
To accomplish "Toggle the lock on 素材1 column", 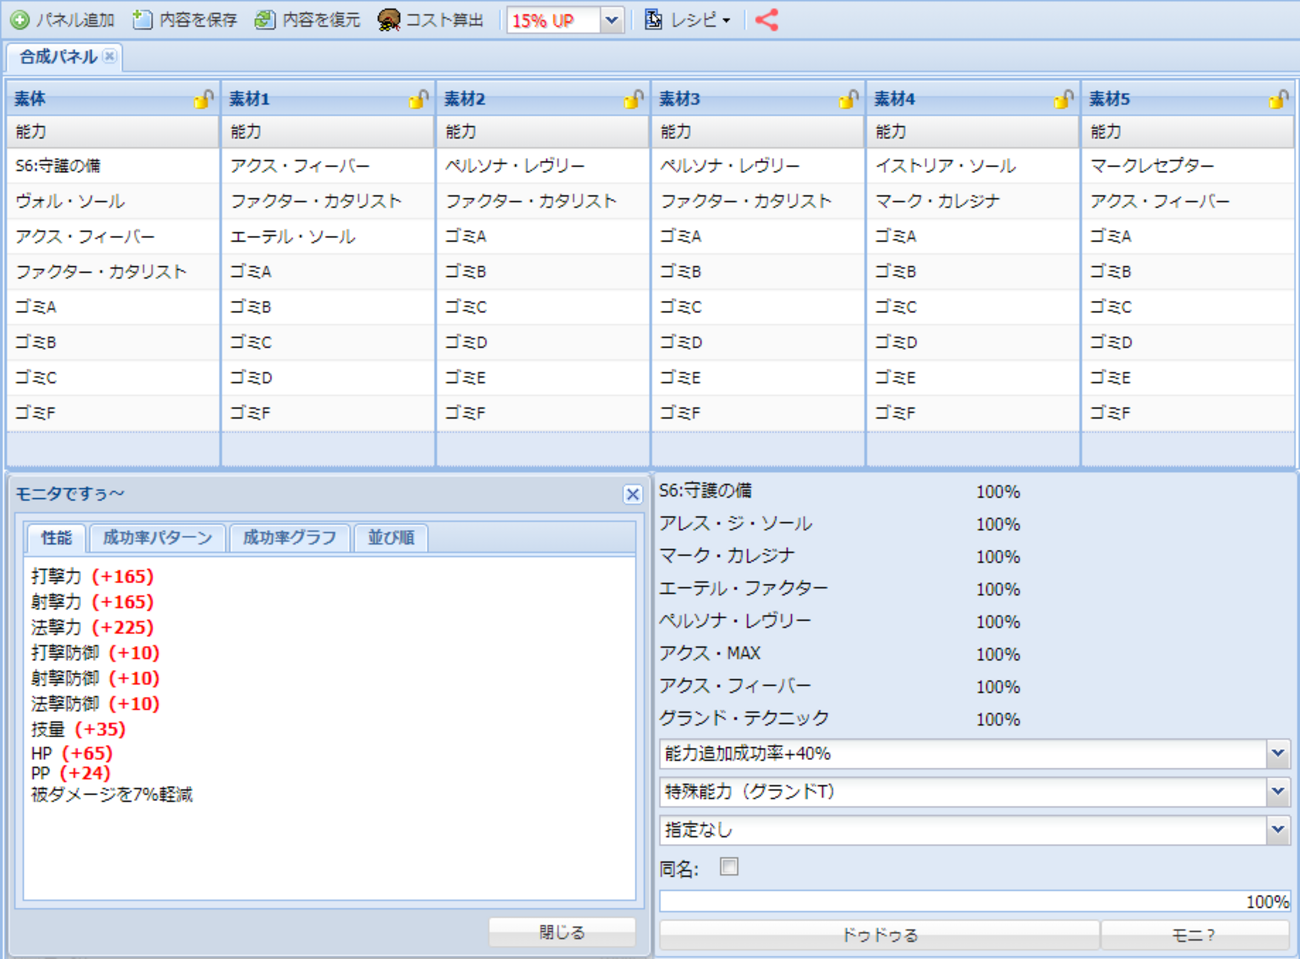I will click(x=418, y=99).
